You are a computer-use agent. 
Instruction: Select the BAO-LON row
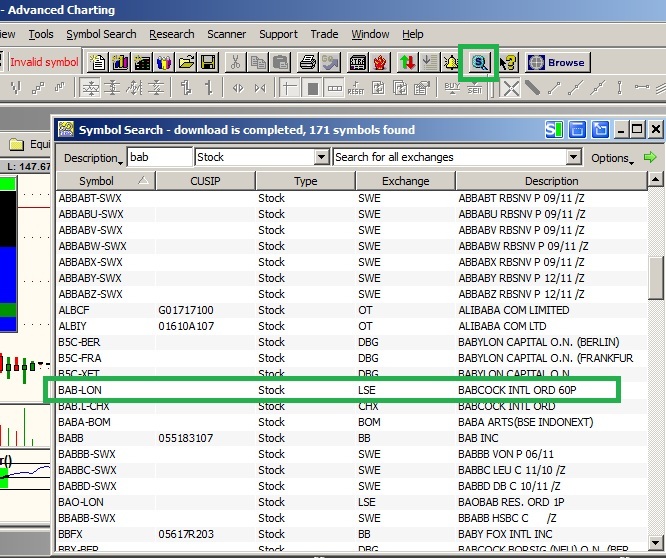click(352, 502)
